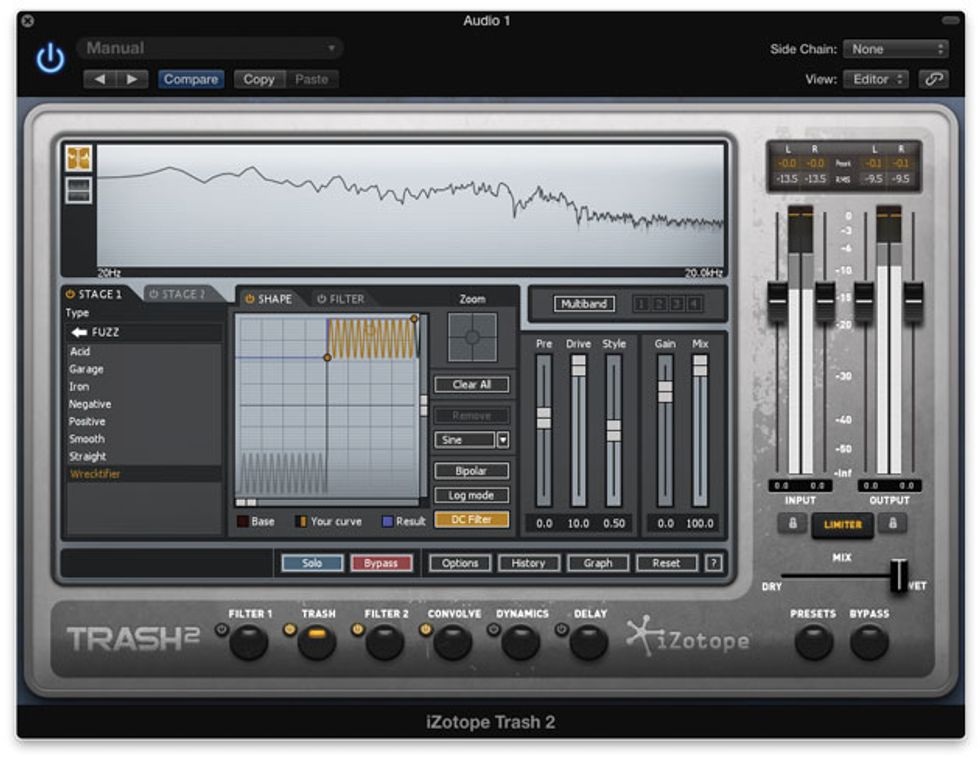This screenshot has height=759, width=980.
Task: Select the Dynamics module knob
Action: 521,642
